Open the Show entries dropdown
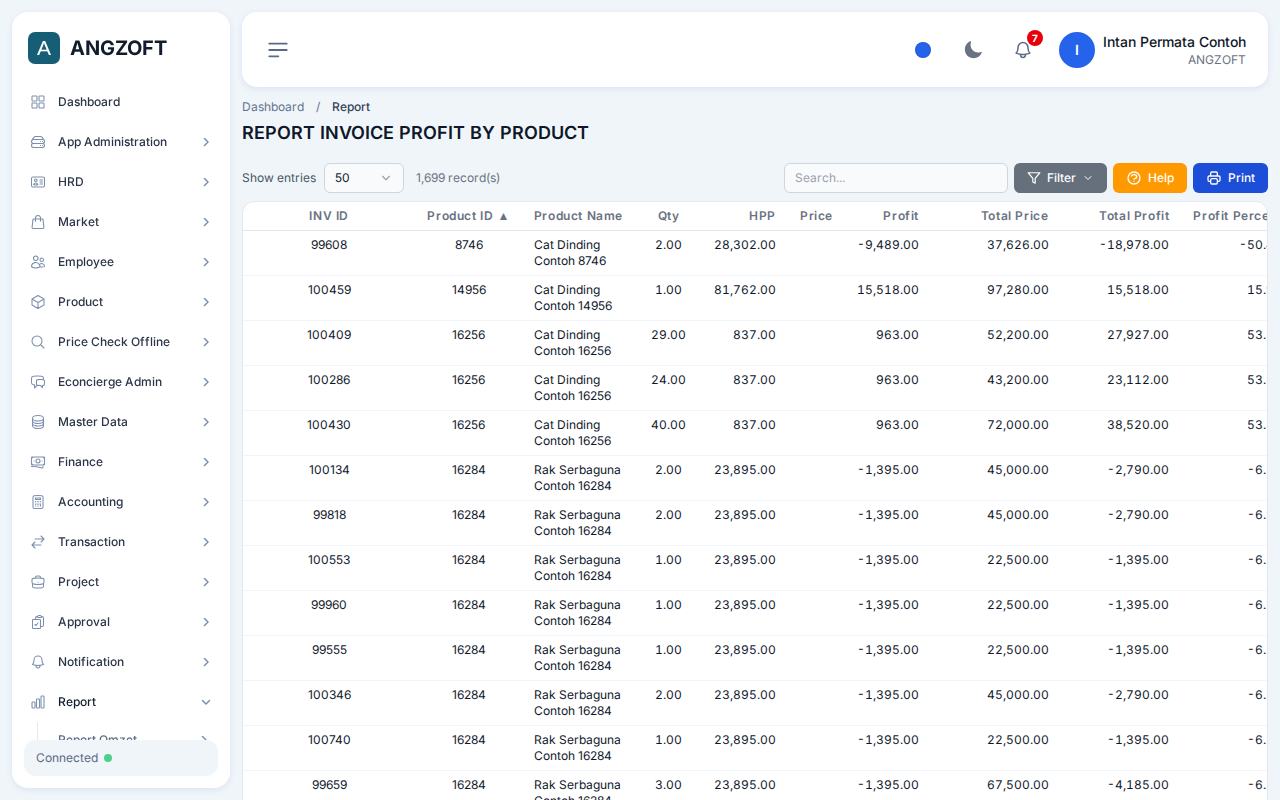The height and width of the screenshot is (800, 1280). coord(364,178)
